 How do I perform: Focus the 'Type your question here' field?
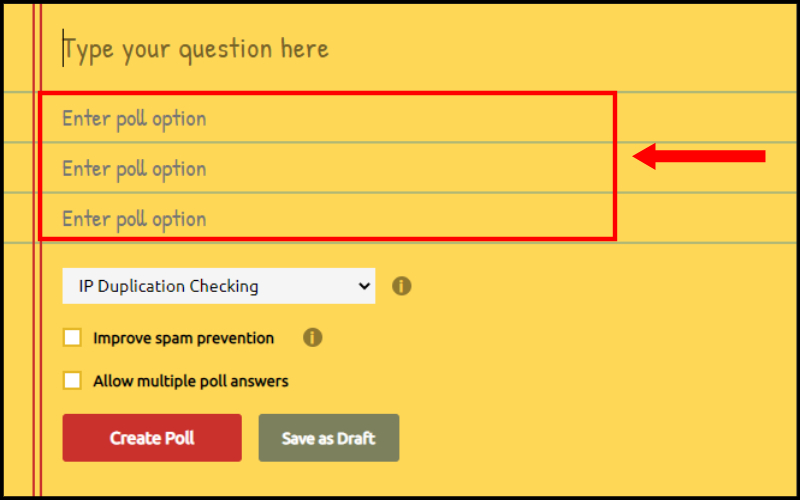point(327,49)
